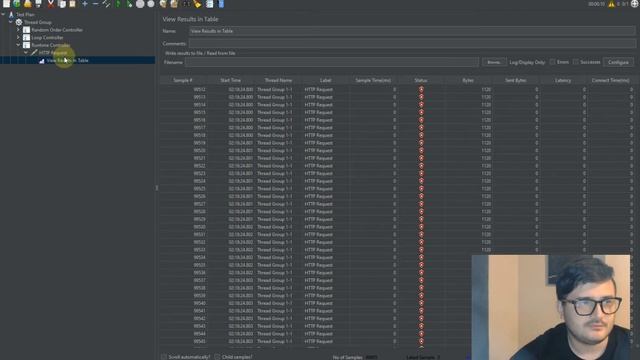Image resolution: width=640 pixels, height=360 pixels.
Task: Select Random Order Controller in tree
Action: (x=57, y=30)
